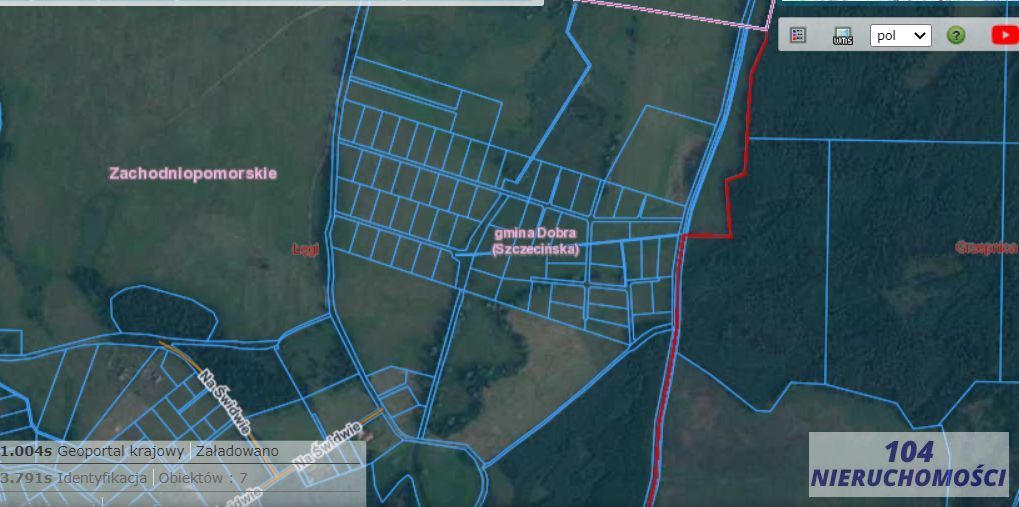Click the 'Geoportal krajowy' status entry
The height and width of the screenshot is (507, 1019).
click(121, 451)
